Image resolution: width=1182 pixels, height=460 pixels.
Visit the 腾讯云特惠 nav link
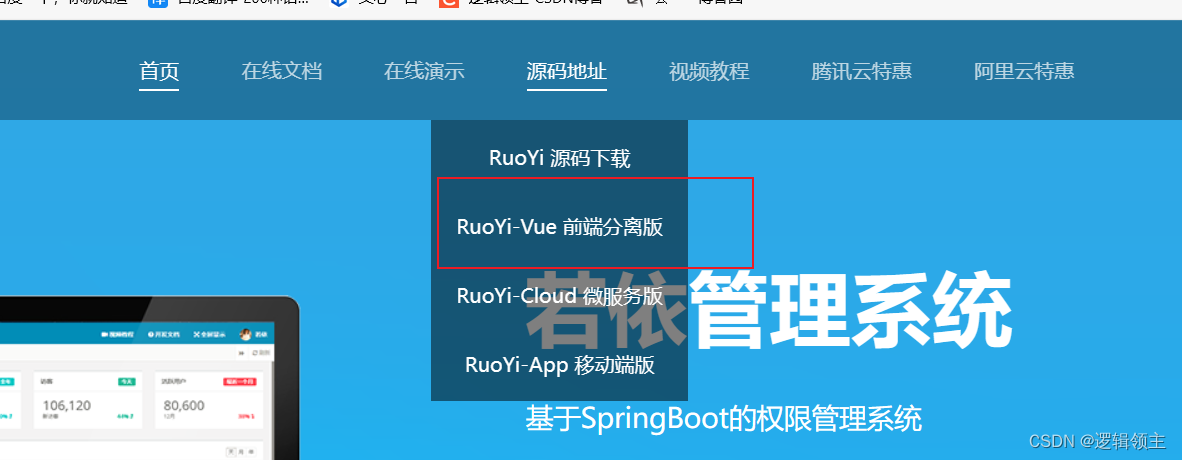point(862,72)
